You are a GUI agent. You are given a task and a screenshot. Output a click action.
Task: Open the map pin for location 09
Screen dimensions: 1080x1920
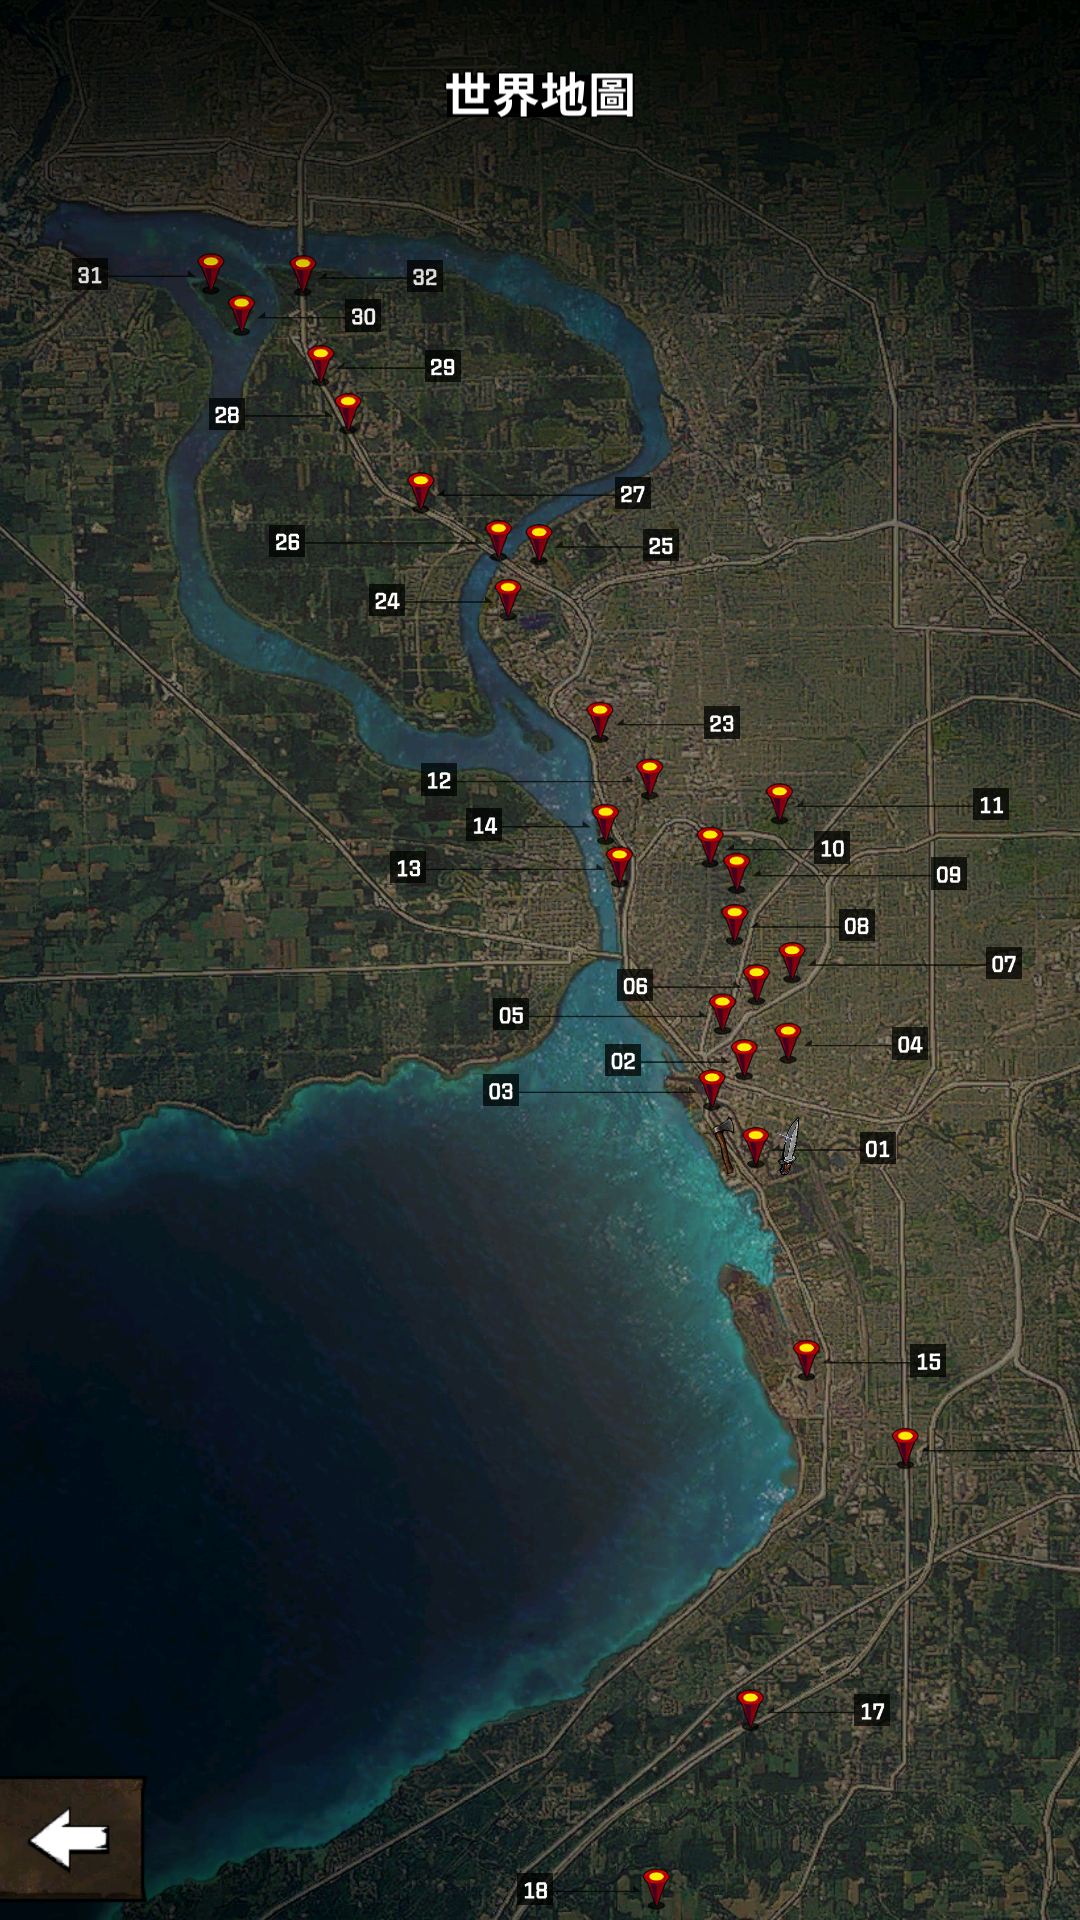click(737, 872)
